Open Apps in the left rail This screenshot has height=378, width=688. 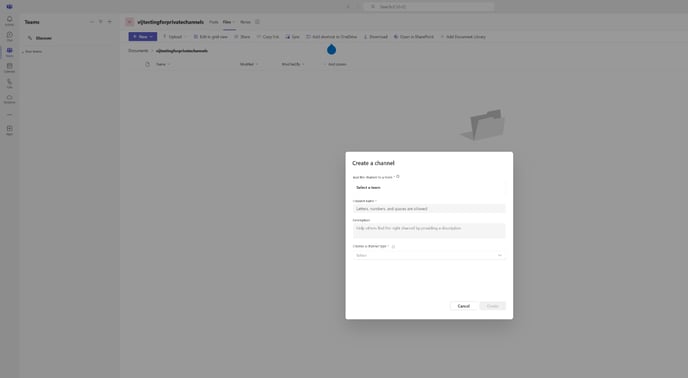pyautogui.click(x=9, y=130)
